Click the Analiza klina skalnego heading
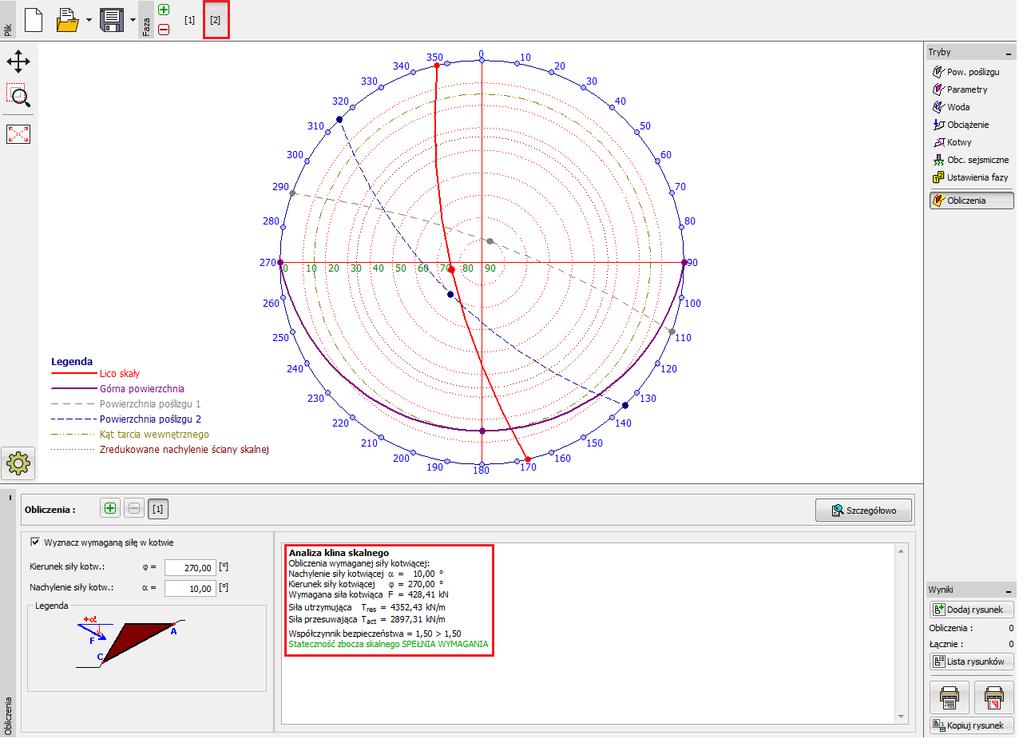 [339, 552]
